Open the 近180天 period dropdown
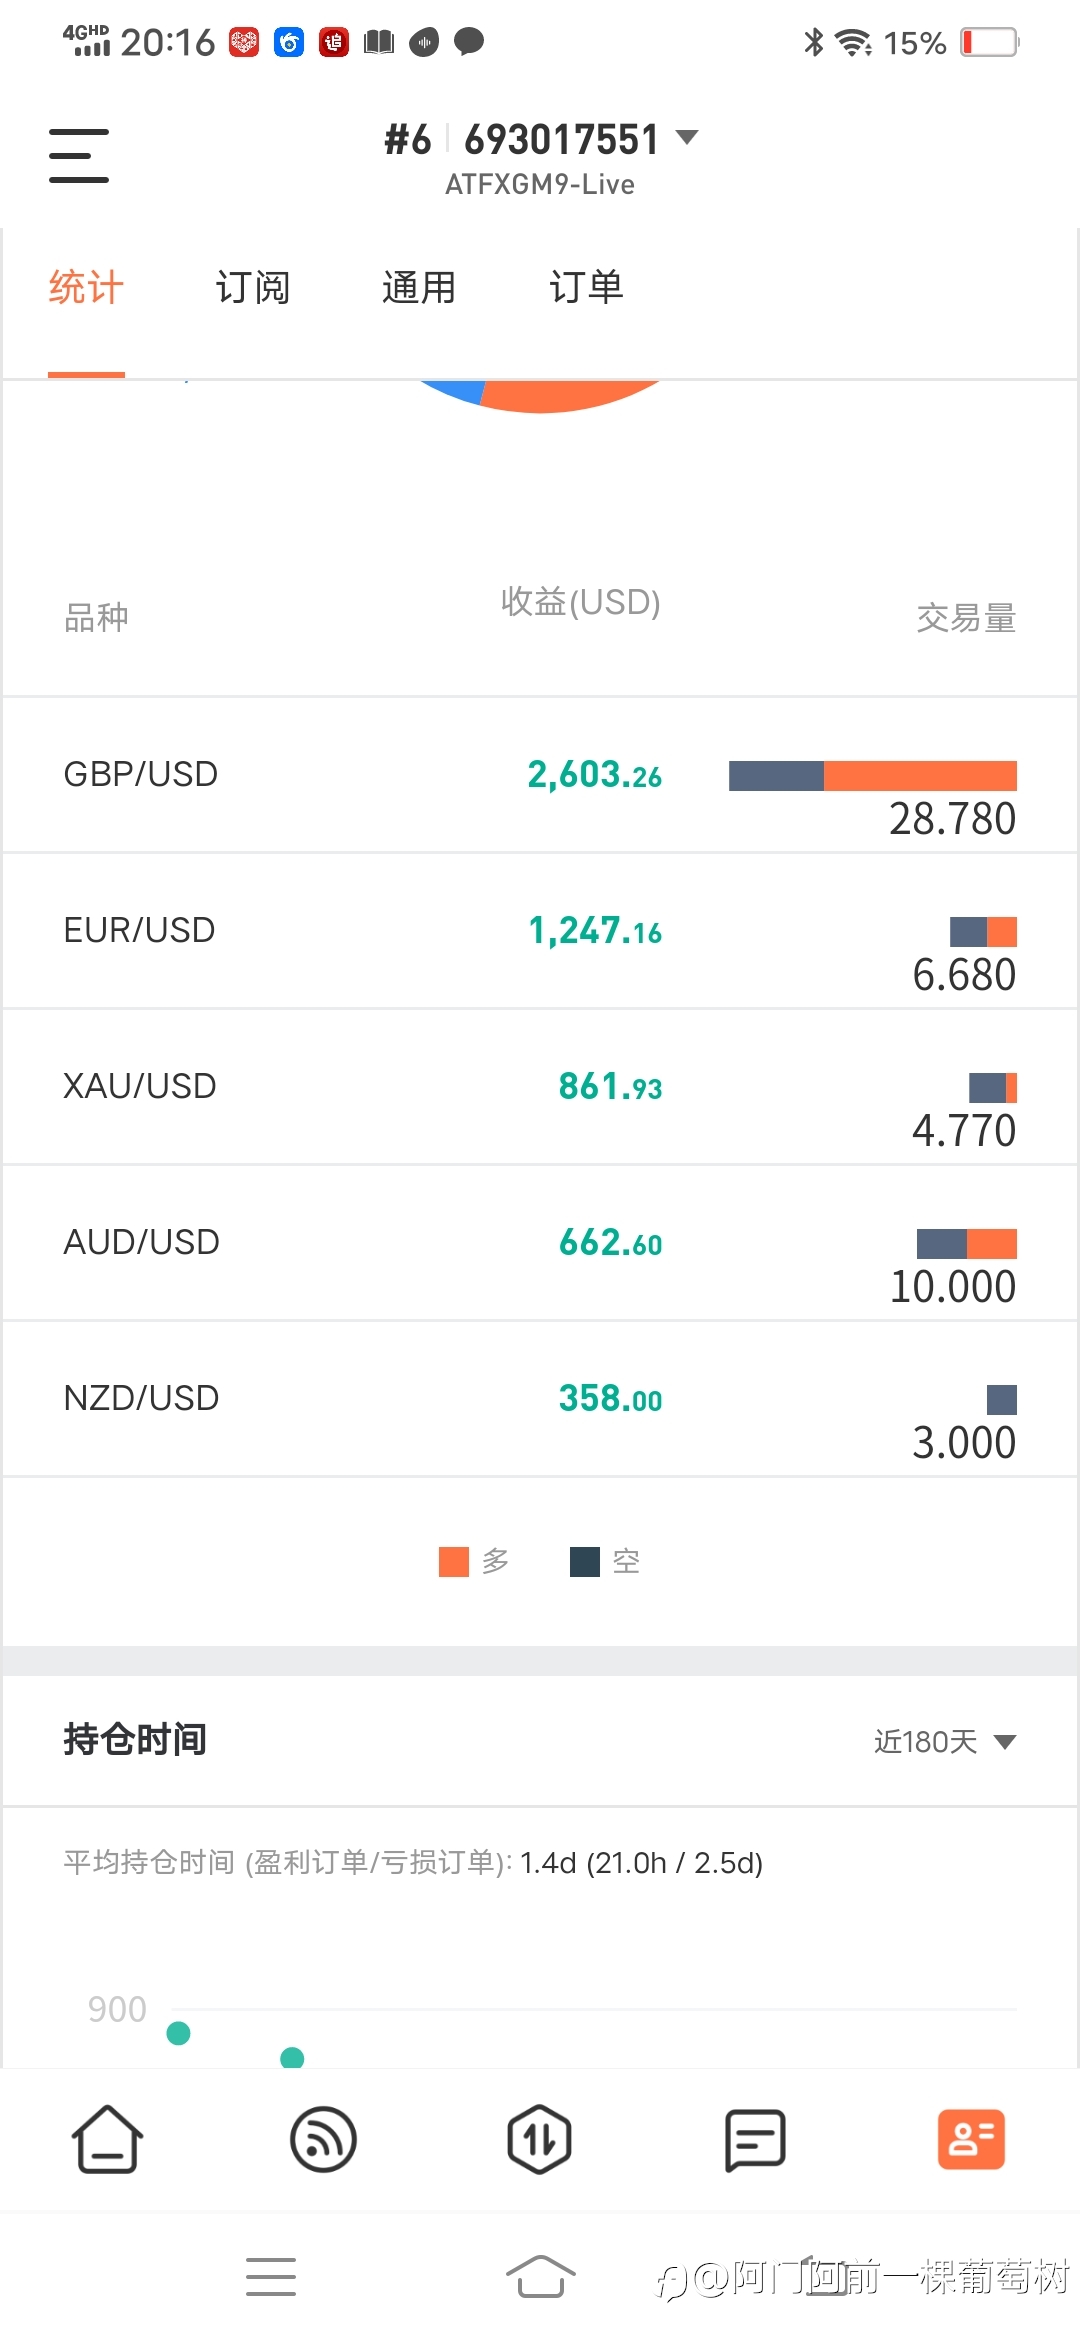Image resolution: width=1080 pixels, height=2340 pixels. pos(945,1742)
